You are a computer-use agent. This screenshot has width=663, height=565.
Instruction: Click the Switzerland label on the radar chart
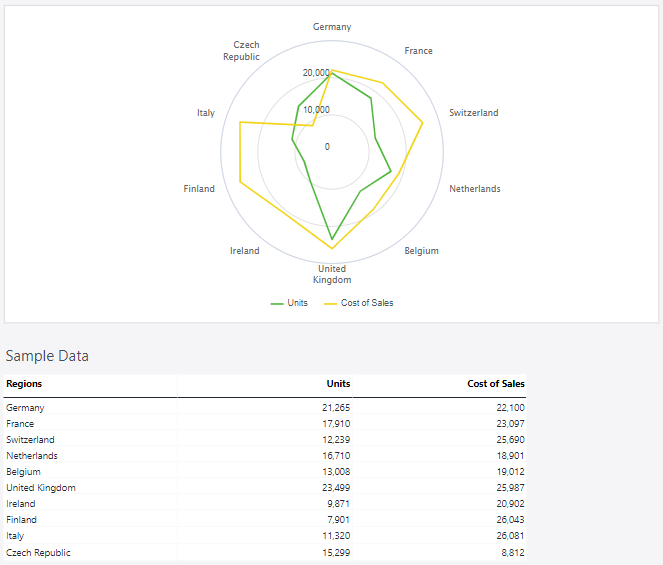[473, 113]
